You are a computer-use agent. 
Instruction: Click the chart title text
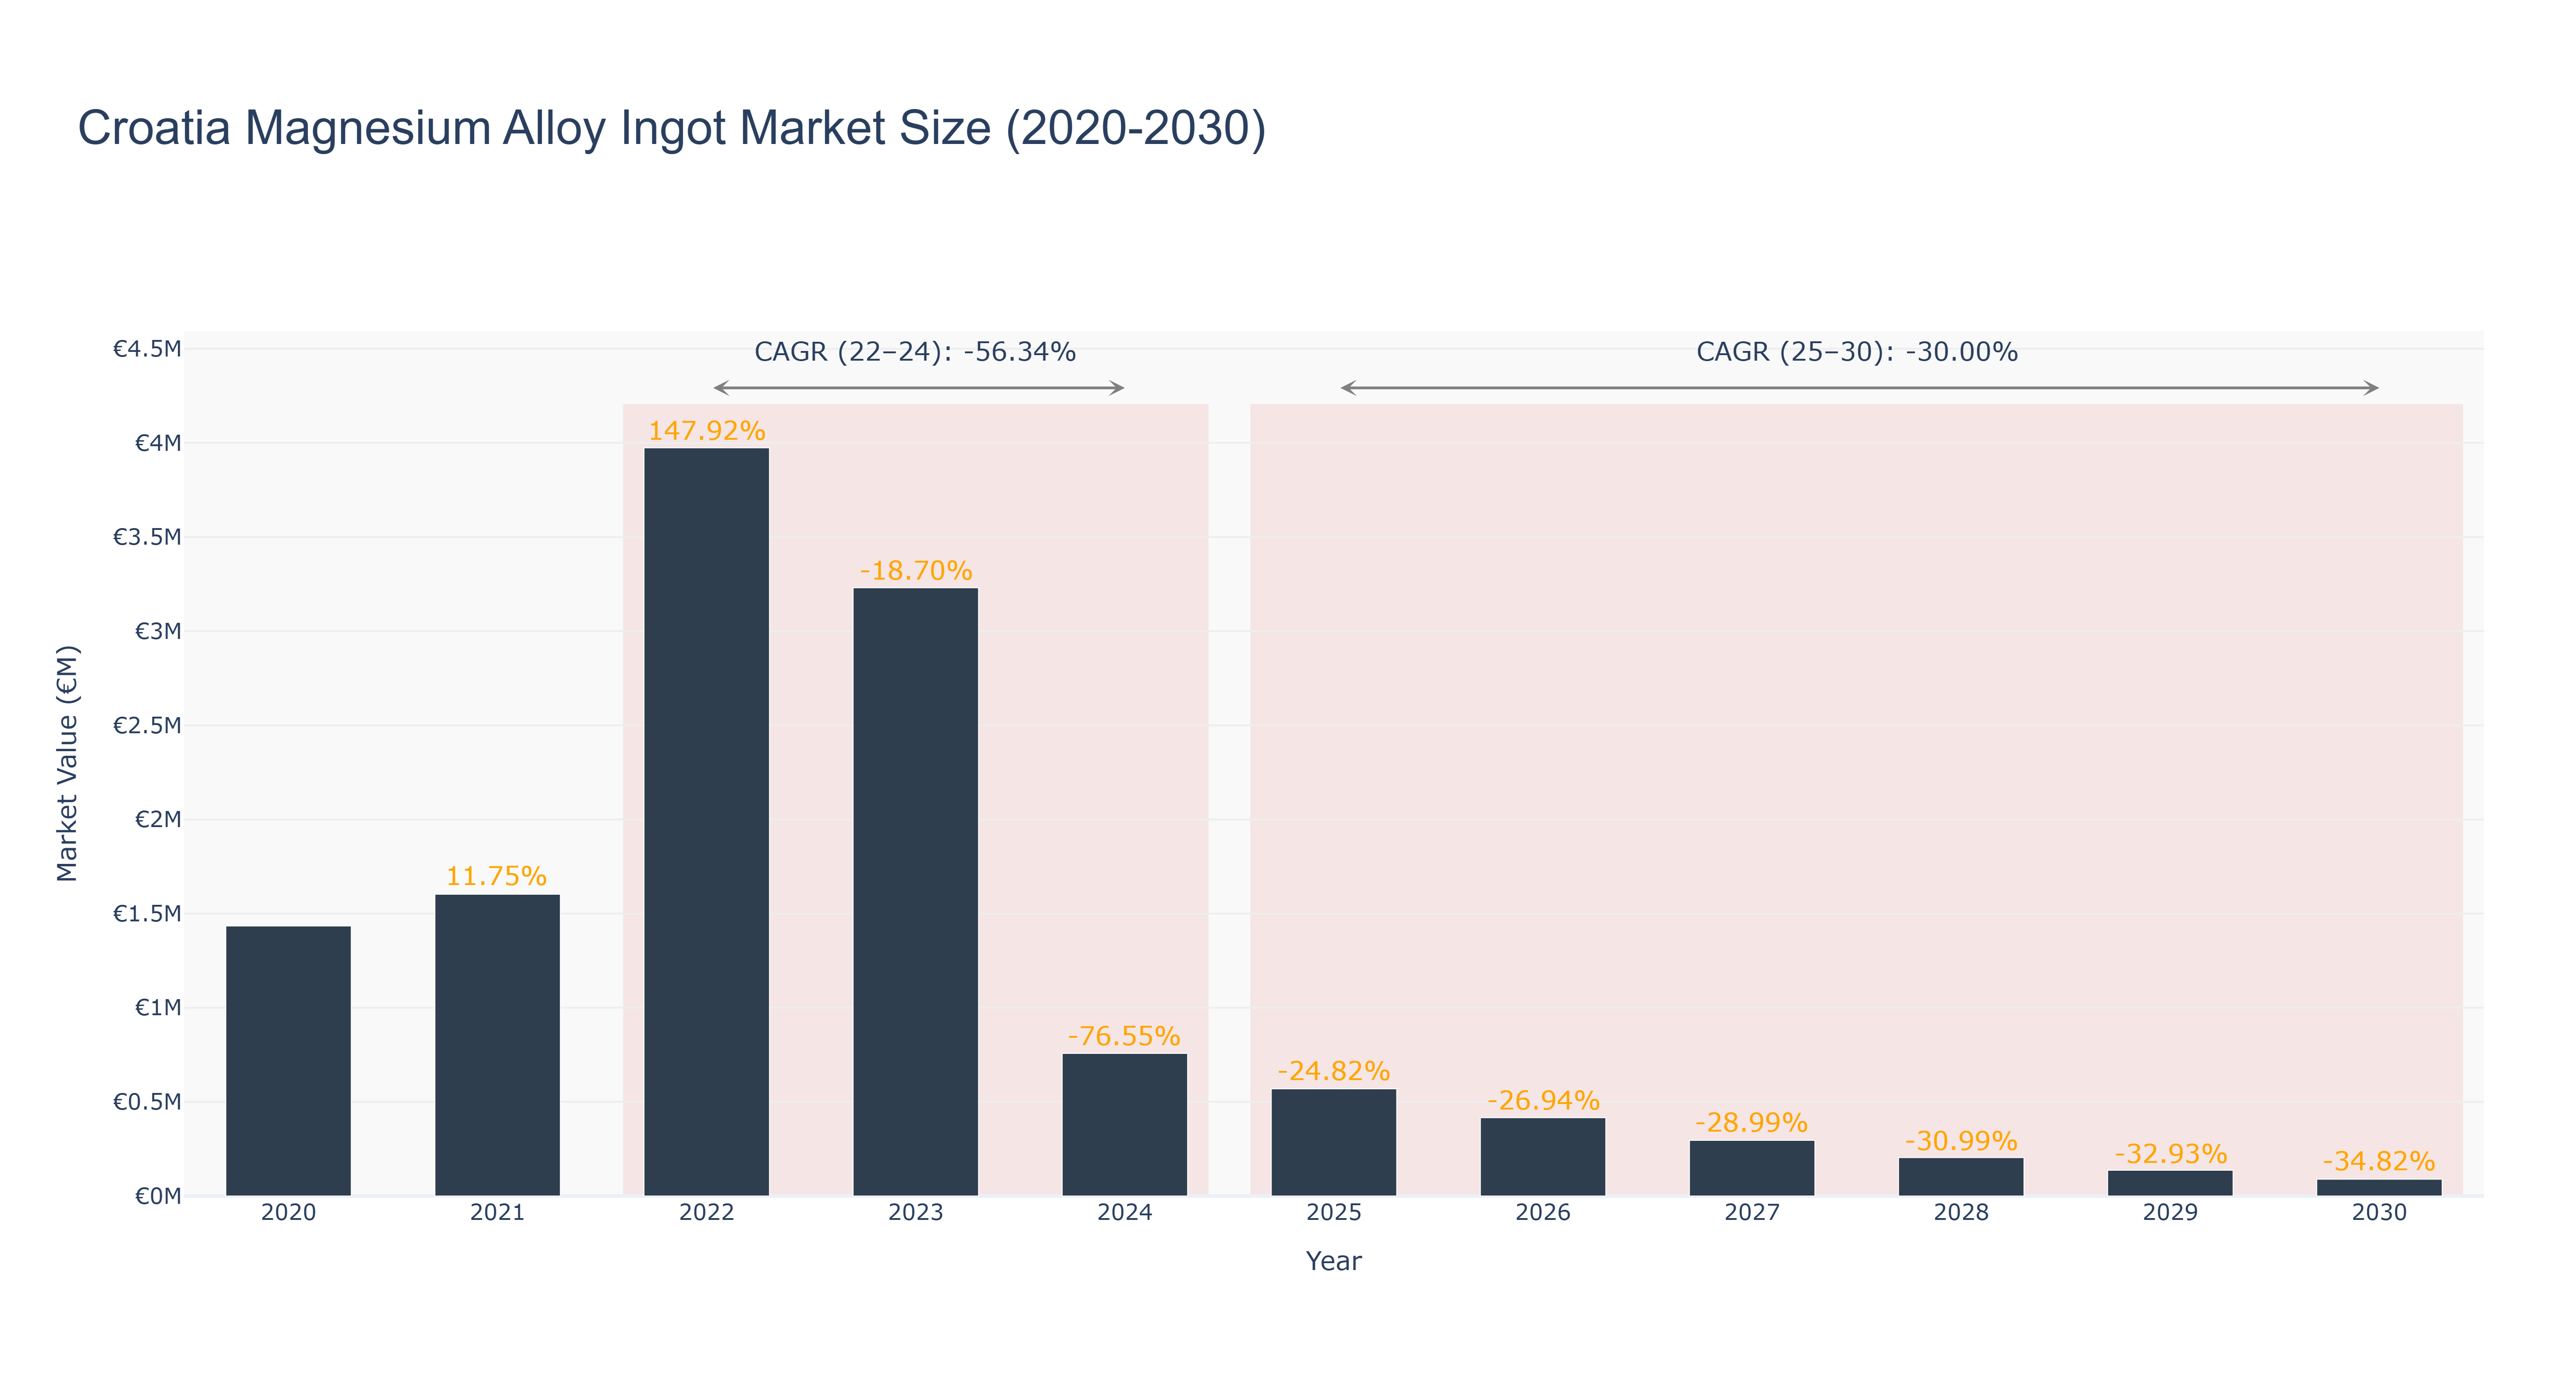672,128
